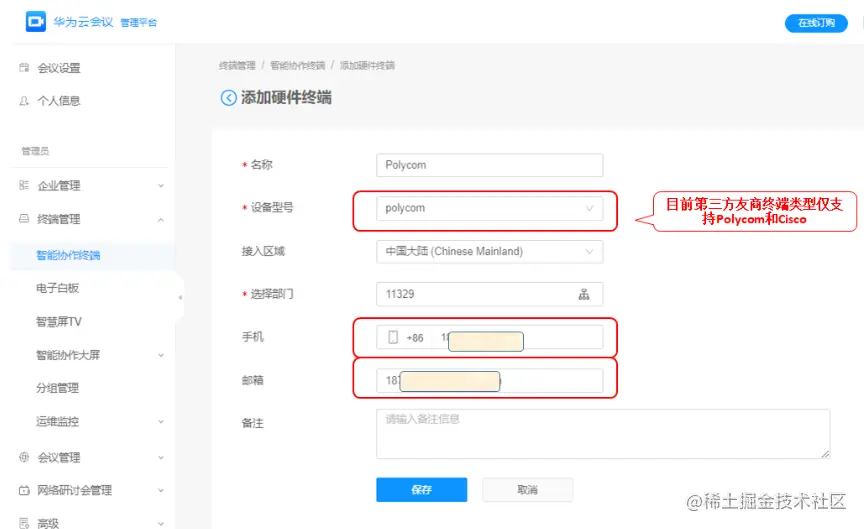
Task: Open the department tree picker icon
Action: coord(584,294)
